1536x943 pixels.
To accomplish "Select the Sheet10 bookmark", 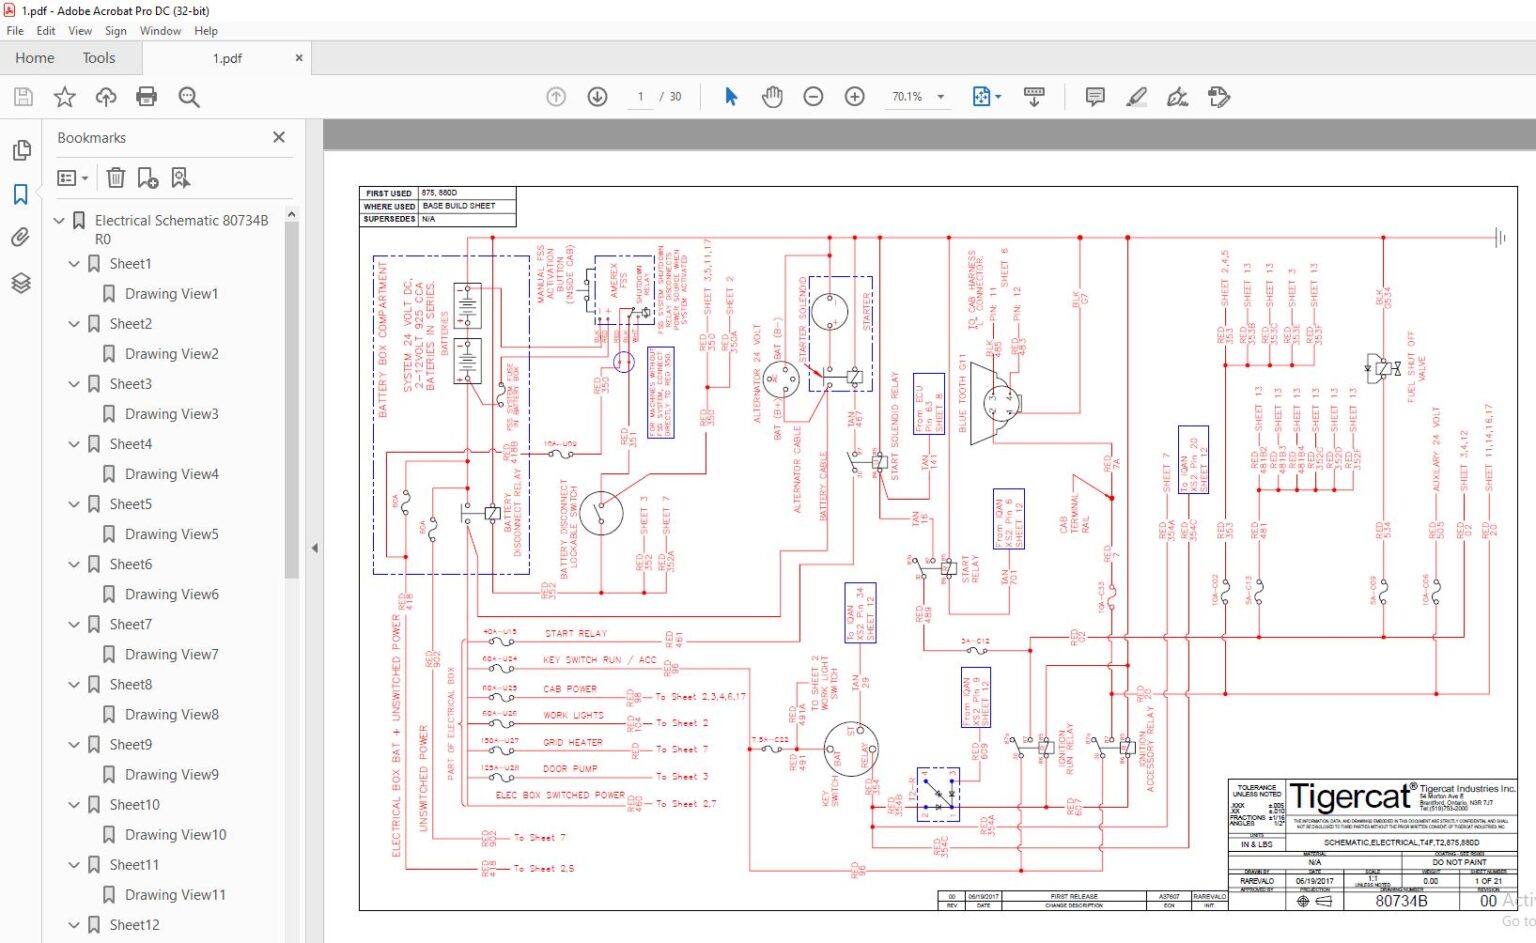I will coord(135,804).
